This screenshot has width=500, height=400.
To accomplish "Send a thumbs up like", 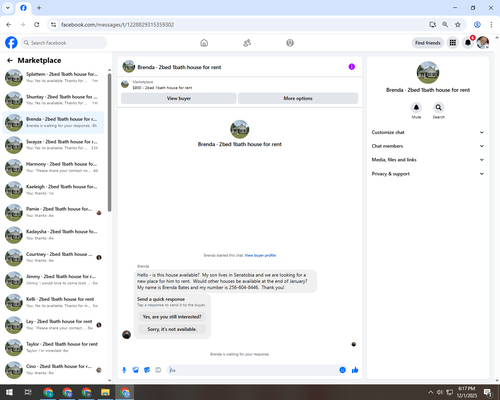I will [355, 370].
